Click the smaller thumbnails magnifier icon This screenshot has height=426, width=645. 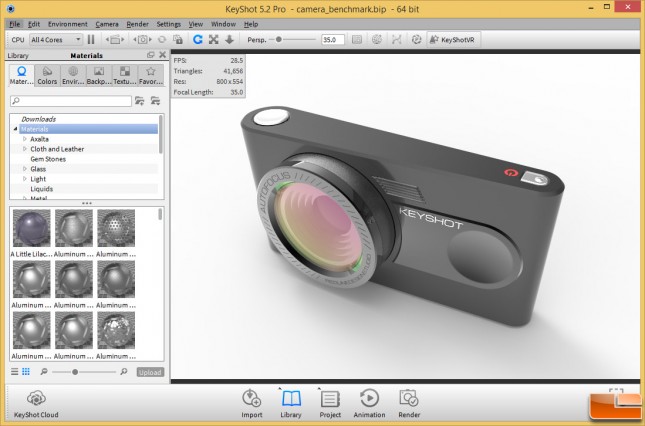(x=44, y=372)
